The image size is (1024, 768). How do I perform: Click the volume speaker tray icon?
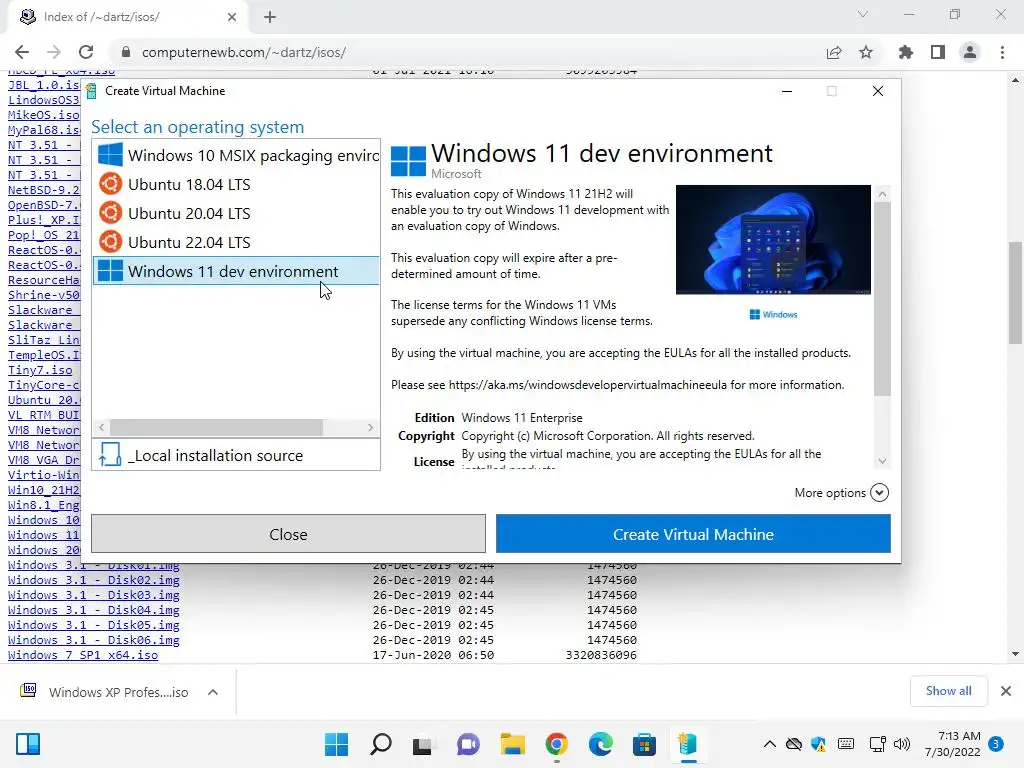(902, 744)
